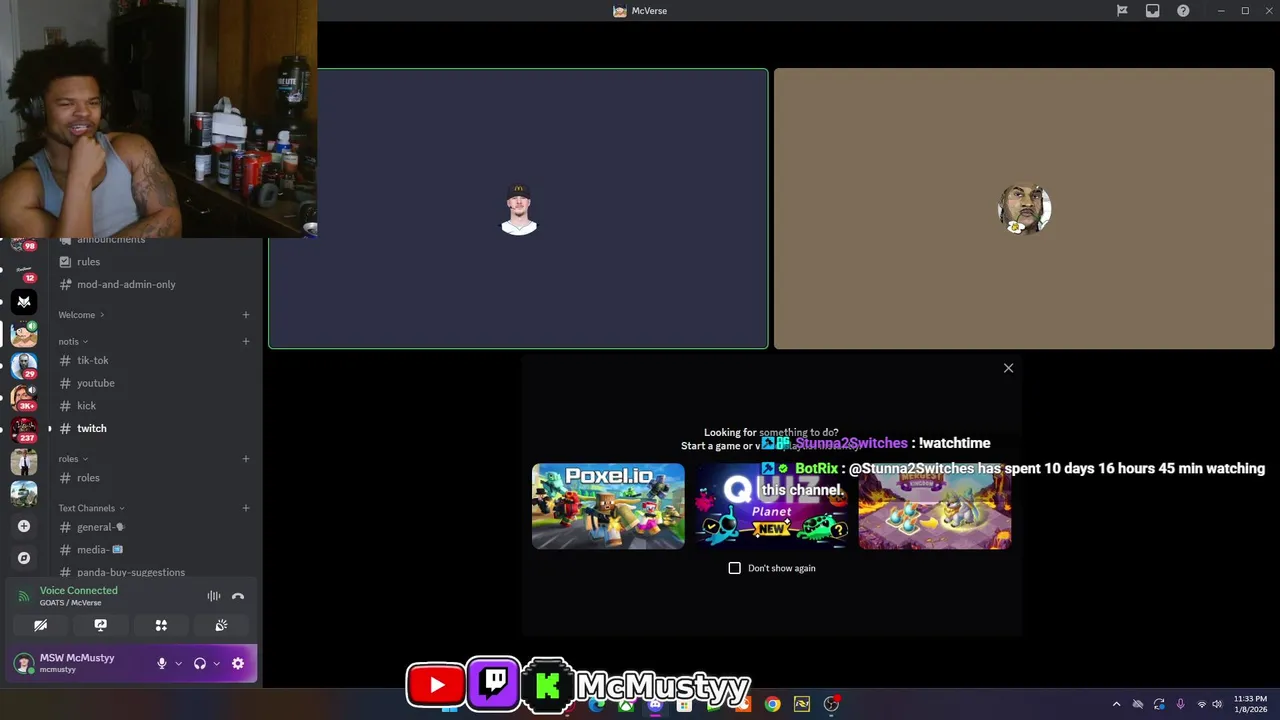The height and width of the screenshot is (720, 1280).
Task: Open the wolf logo server
Action: [x=24, y=301]
